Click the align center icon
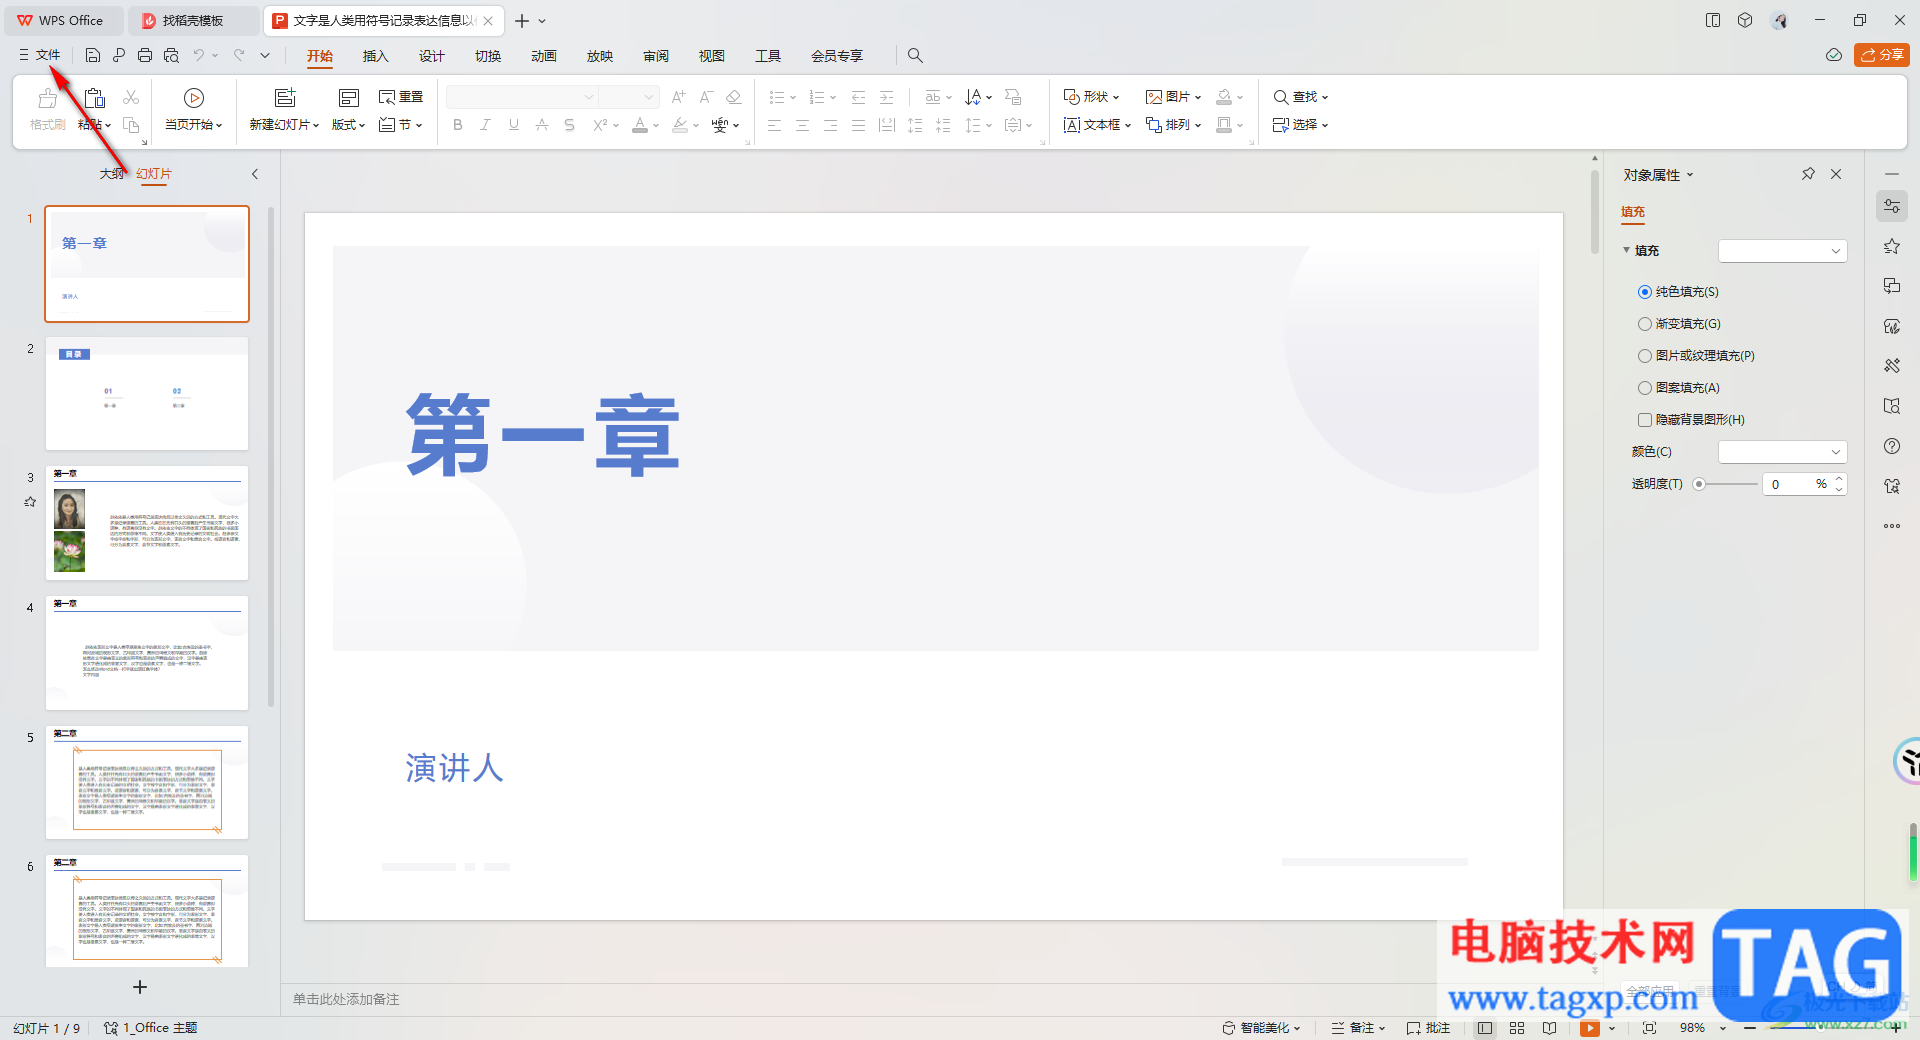This screenshot has height=1040, width=1920. pyautogui.click(x=802, y=125)
